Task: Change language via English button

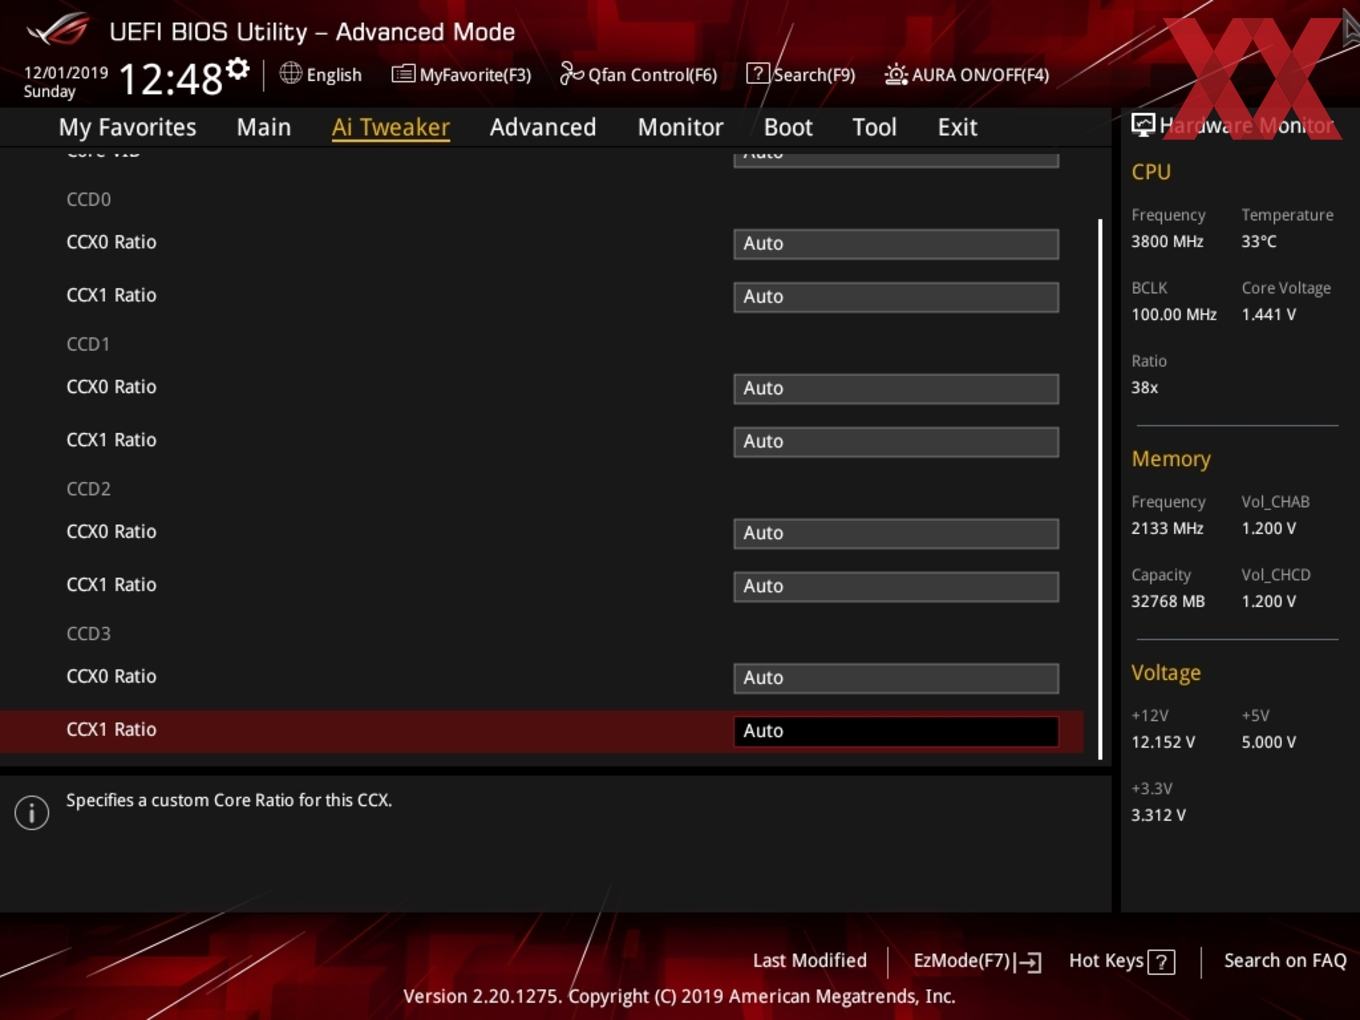Action: pos(334,75)
